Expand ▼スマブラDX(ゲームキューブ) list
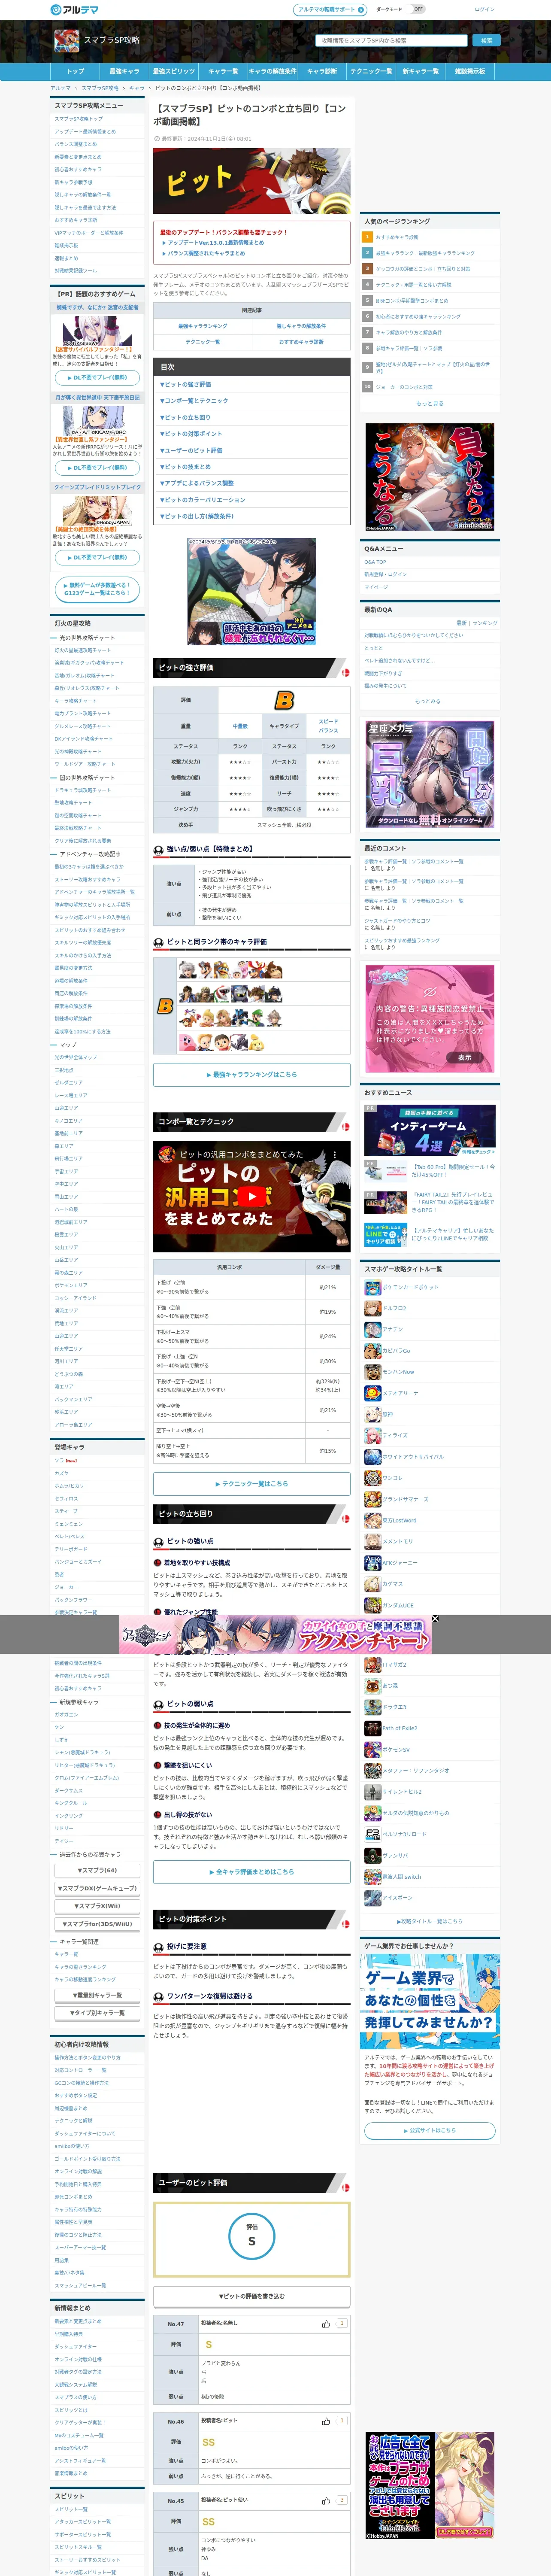This screenshot has height=2576, width=551. click(98, 1888)
